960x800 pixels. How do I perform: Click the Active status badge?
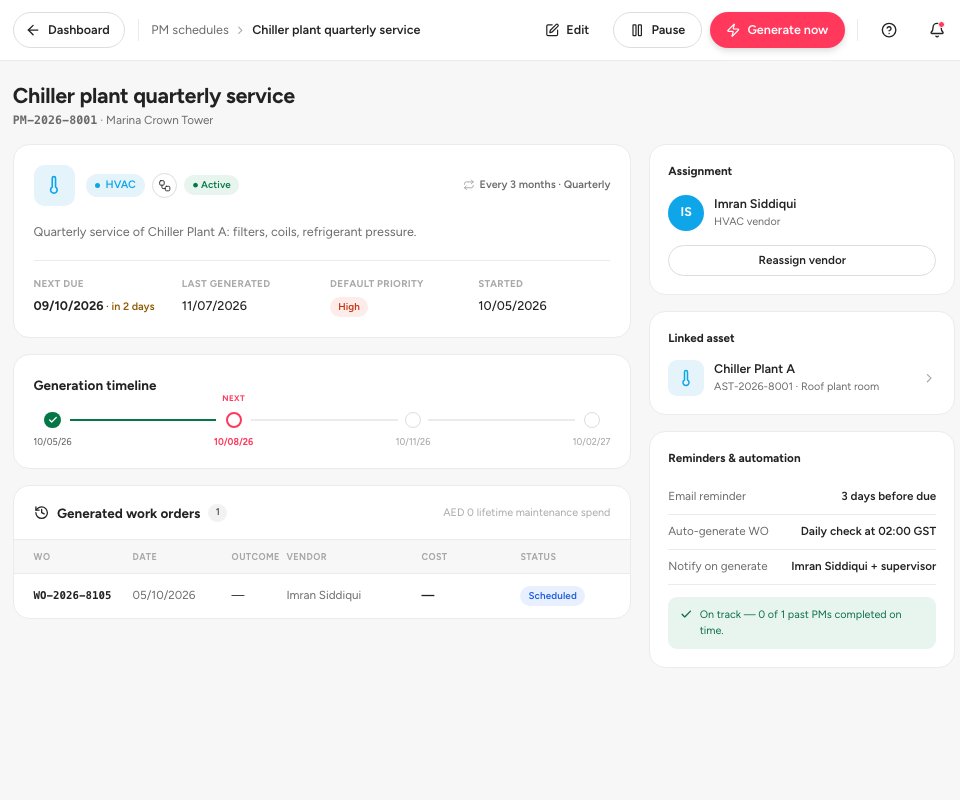tap(211, 185)
